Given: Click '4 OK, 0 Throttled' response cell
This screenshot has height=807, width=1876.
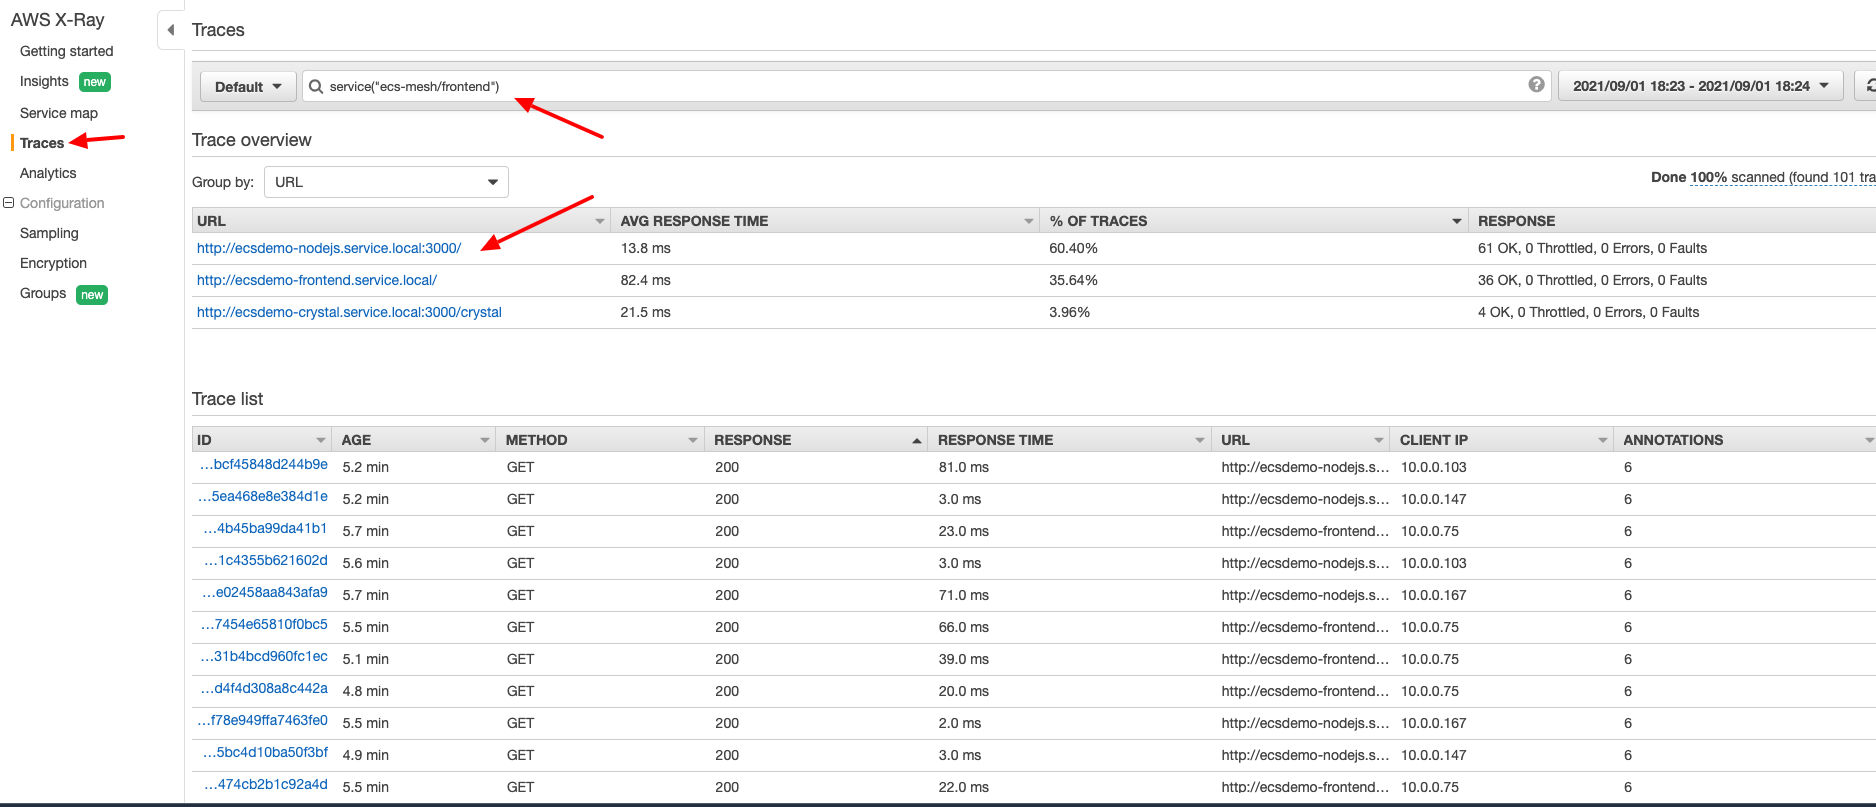Looking at the screenshot, I should pyautogui.click(x=1588, y=312).
